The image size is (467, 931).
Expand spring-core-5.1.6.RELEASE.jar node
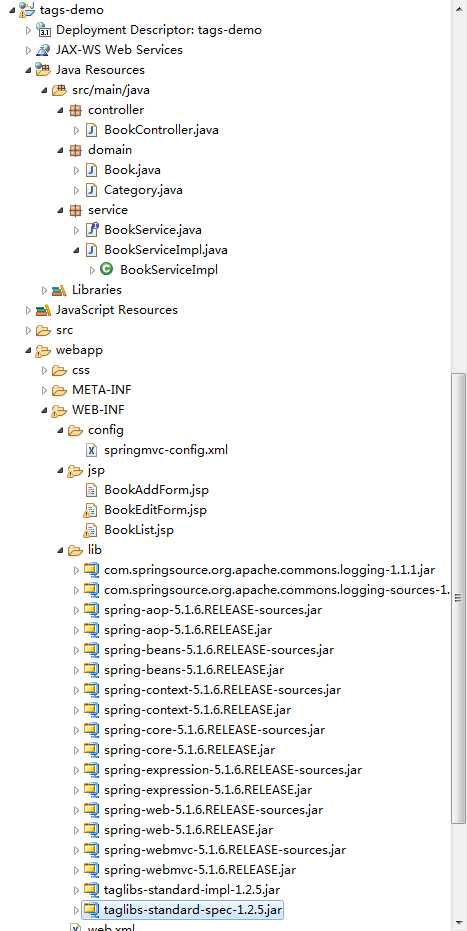(76, 750)
